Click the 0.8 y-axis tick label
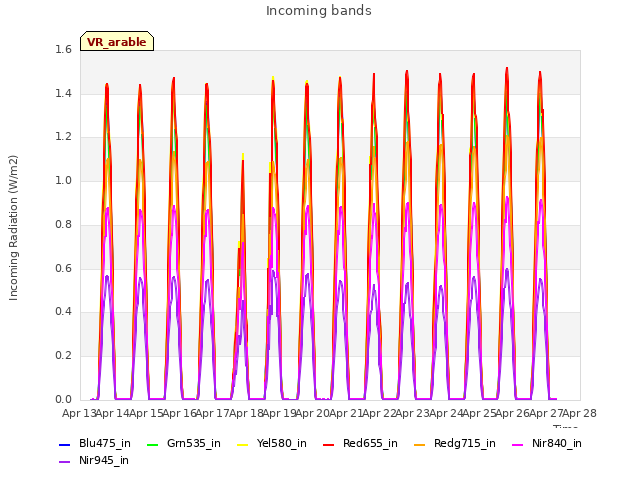 pyautogui.click(x=63, y=224)
